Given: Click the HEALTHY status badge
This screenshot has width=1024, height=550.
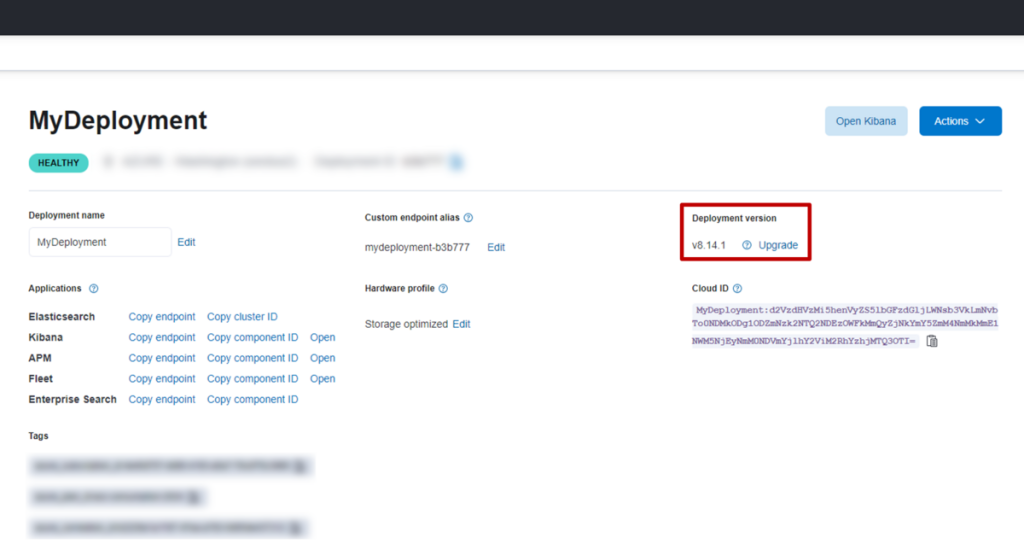Looking at the screenshot, I should coord(58,162).
